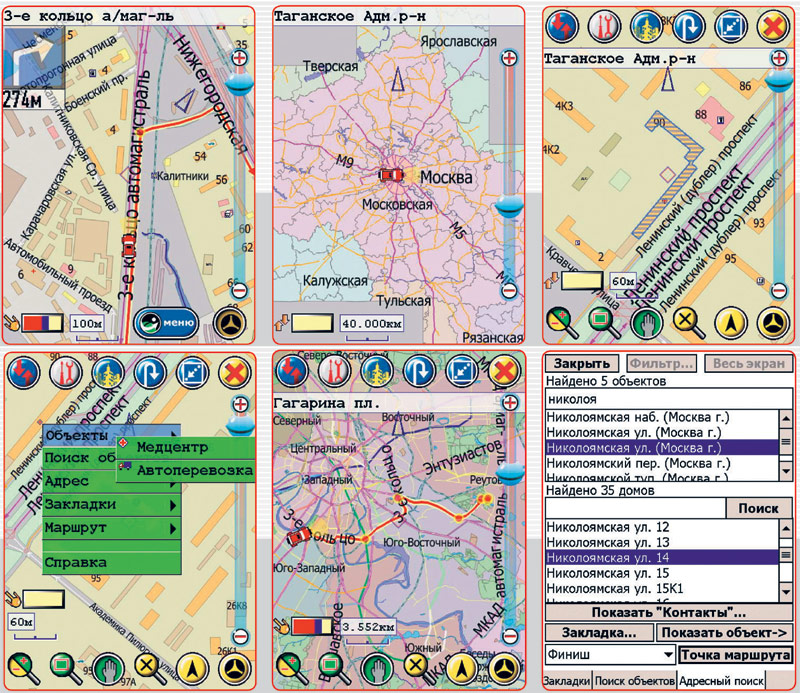Open the меню button on the 3-е кольцо map

[166, 323]
